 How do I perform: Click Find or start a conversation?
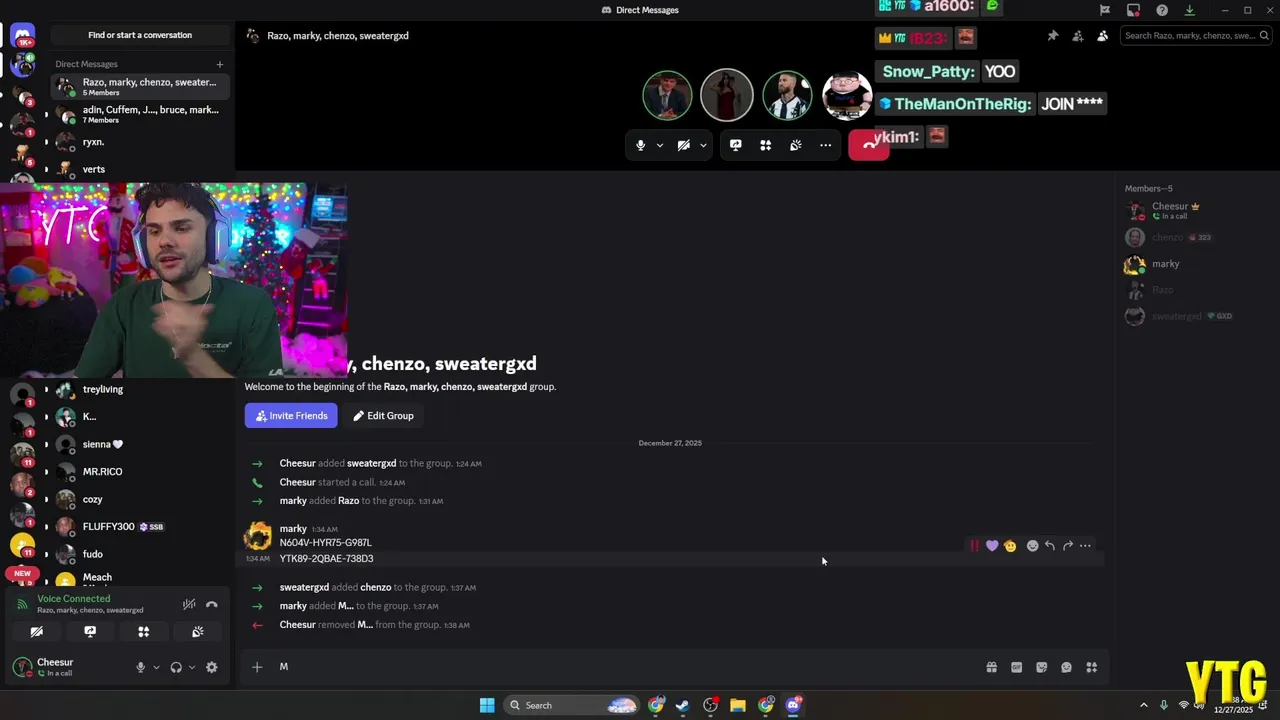tap(140, 35)
